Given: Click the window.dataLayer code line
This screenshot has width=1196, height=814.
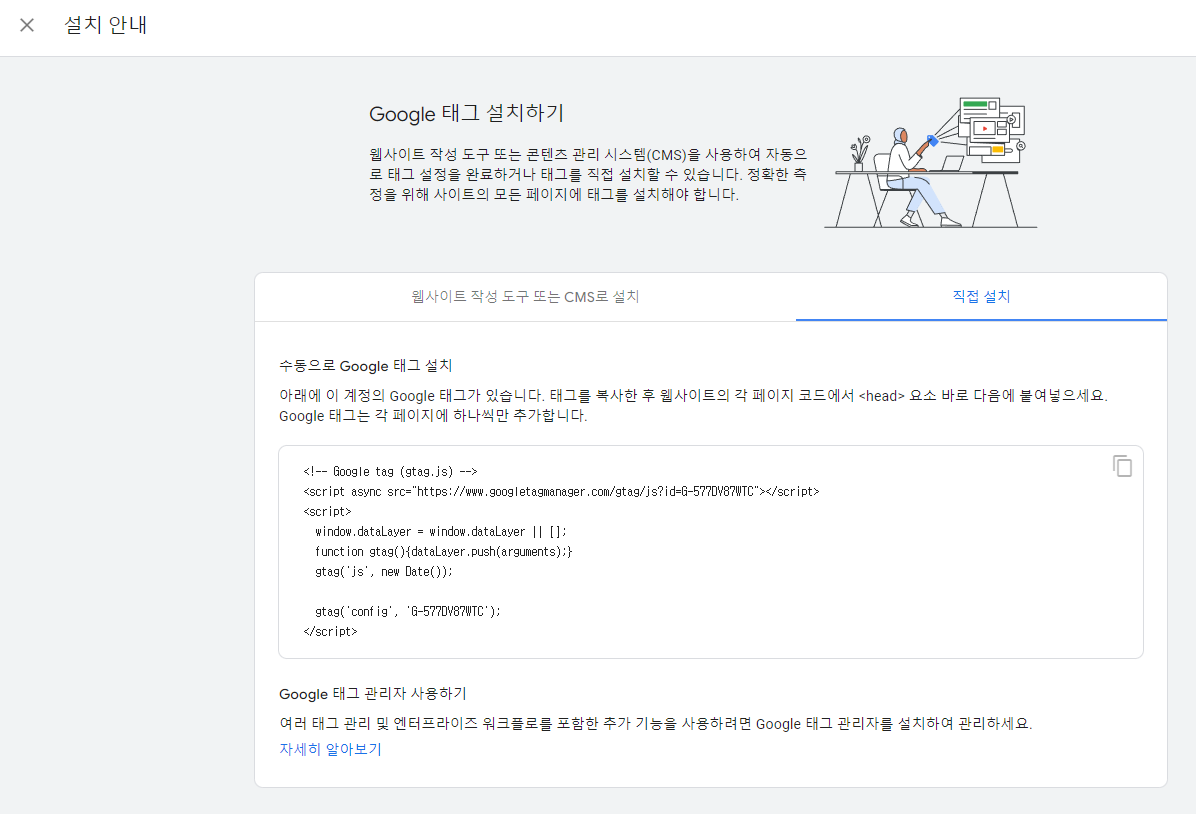Looking at the screenshot, I should click(x=440, y=532).
